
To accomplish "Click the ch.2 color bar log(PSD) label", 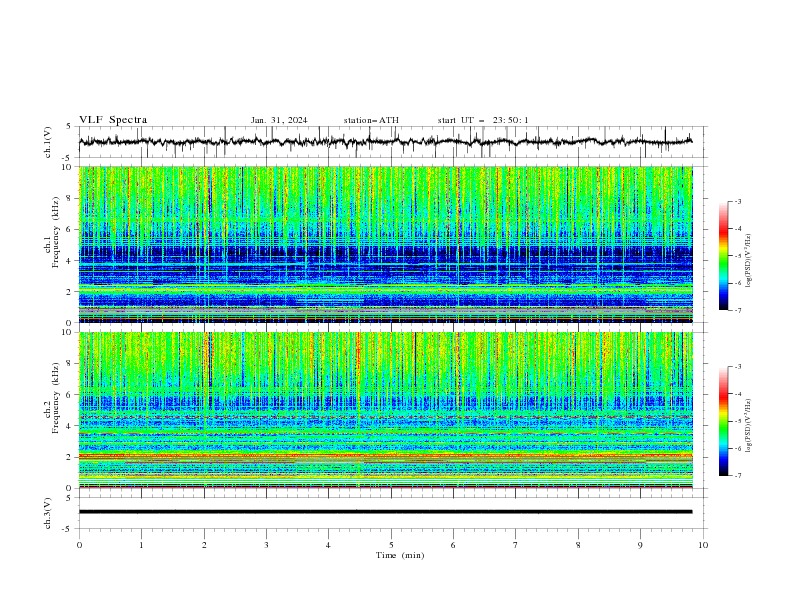I will (748, 425).
